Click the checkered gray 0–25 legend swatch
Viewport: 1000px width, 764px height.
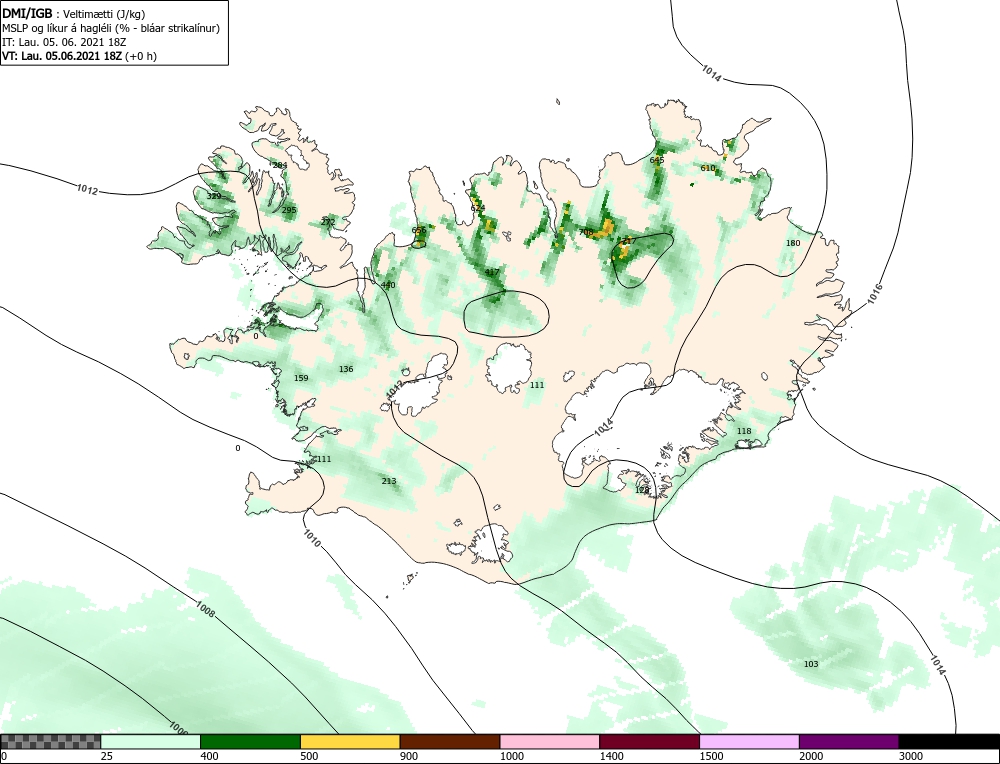pyautogui.click(x=50, y=742)
